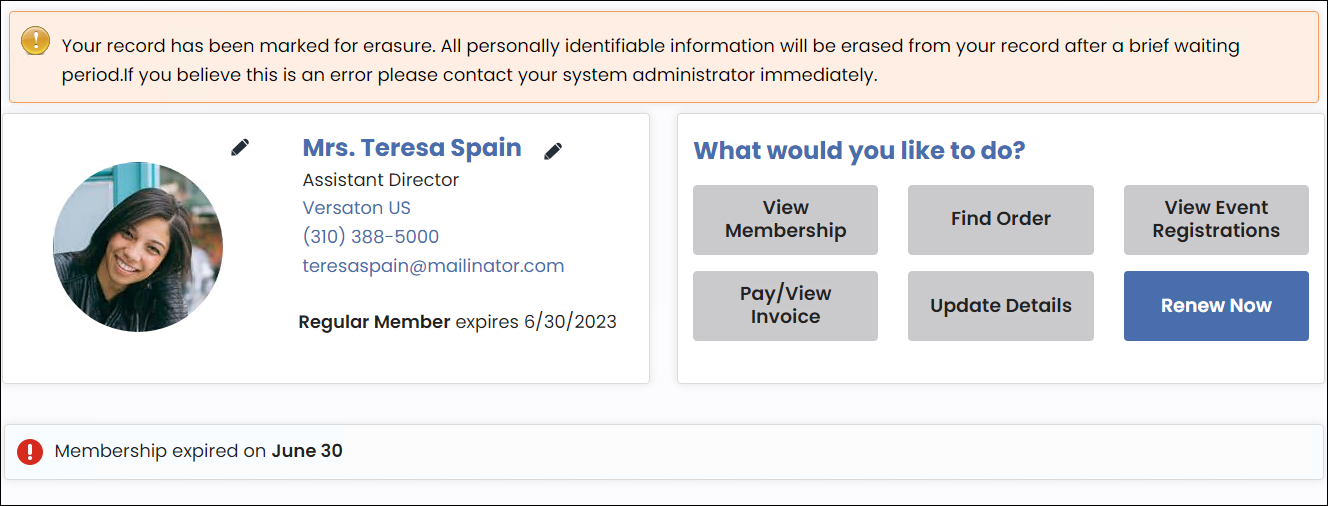Choose the Pay/View Invoice button

point(785,306)
